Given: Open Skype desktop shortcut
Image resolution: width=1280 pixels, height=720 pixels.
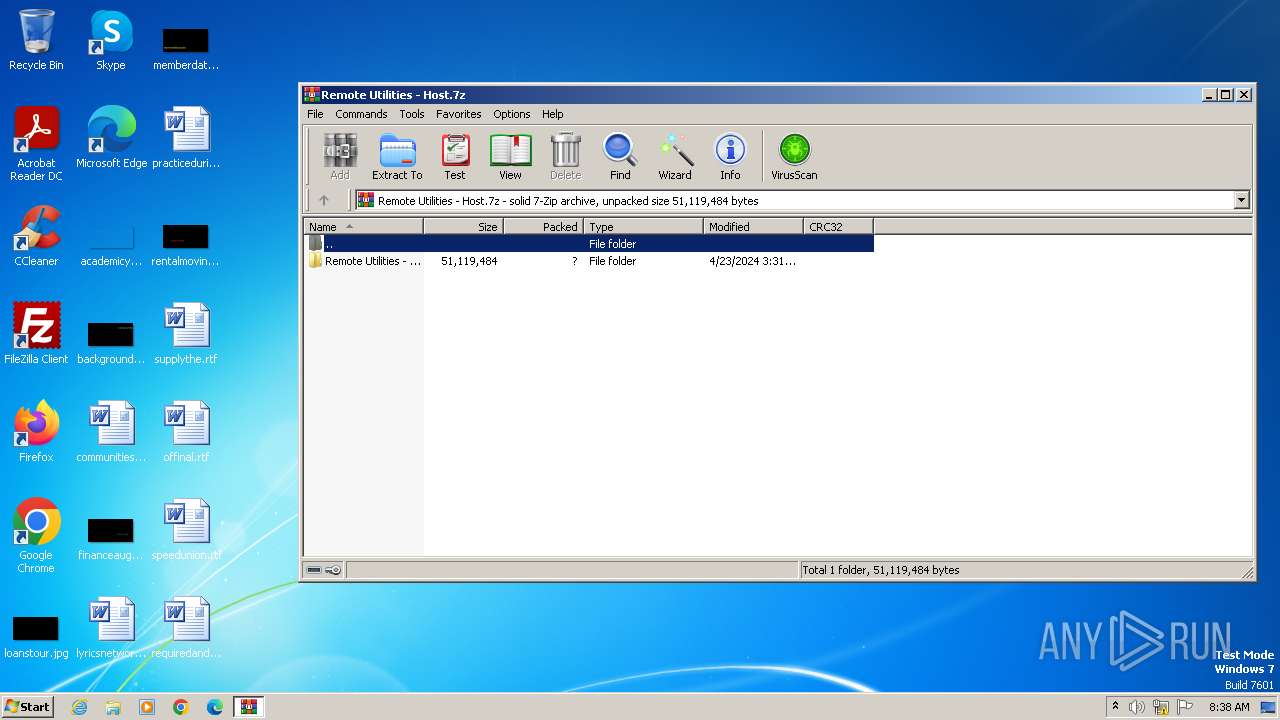Looking at the screenshot, I should (x=110, y=40).
